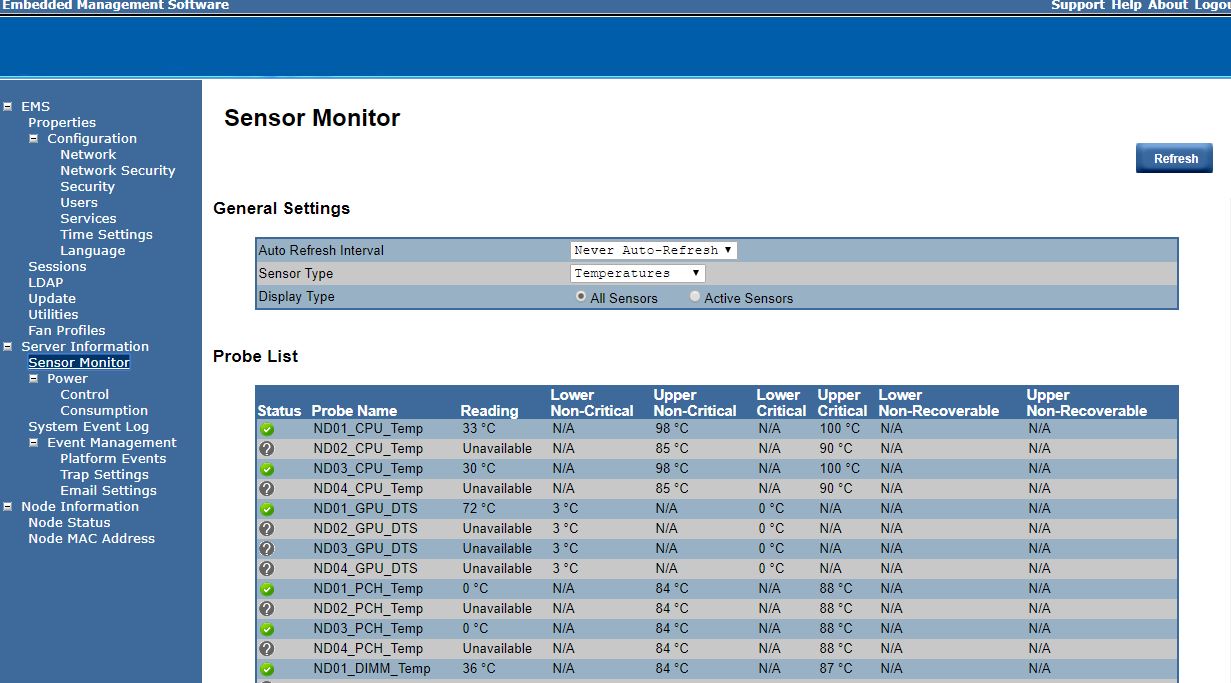Open the Sensor Type dropdown
The height and width of the screenshot is (683, 1231).
[638, 273]
